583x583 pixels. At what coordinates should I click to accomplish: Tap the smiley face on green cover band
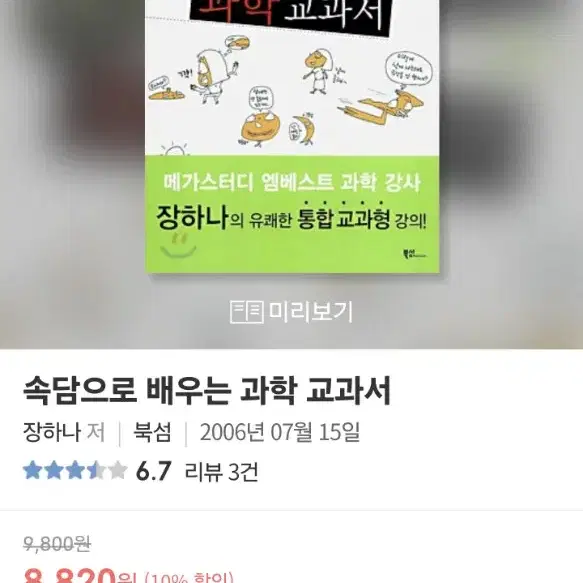178,245
